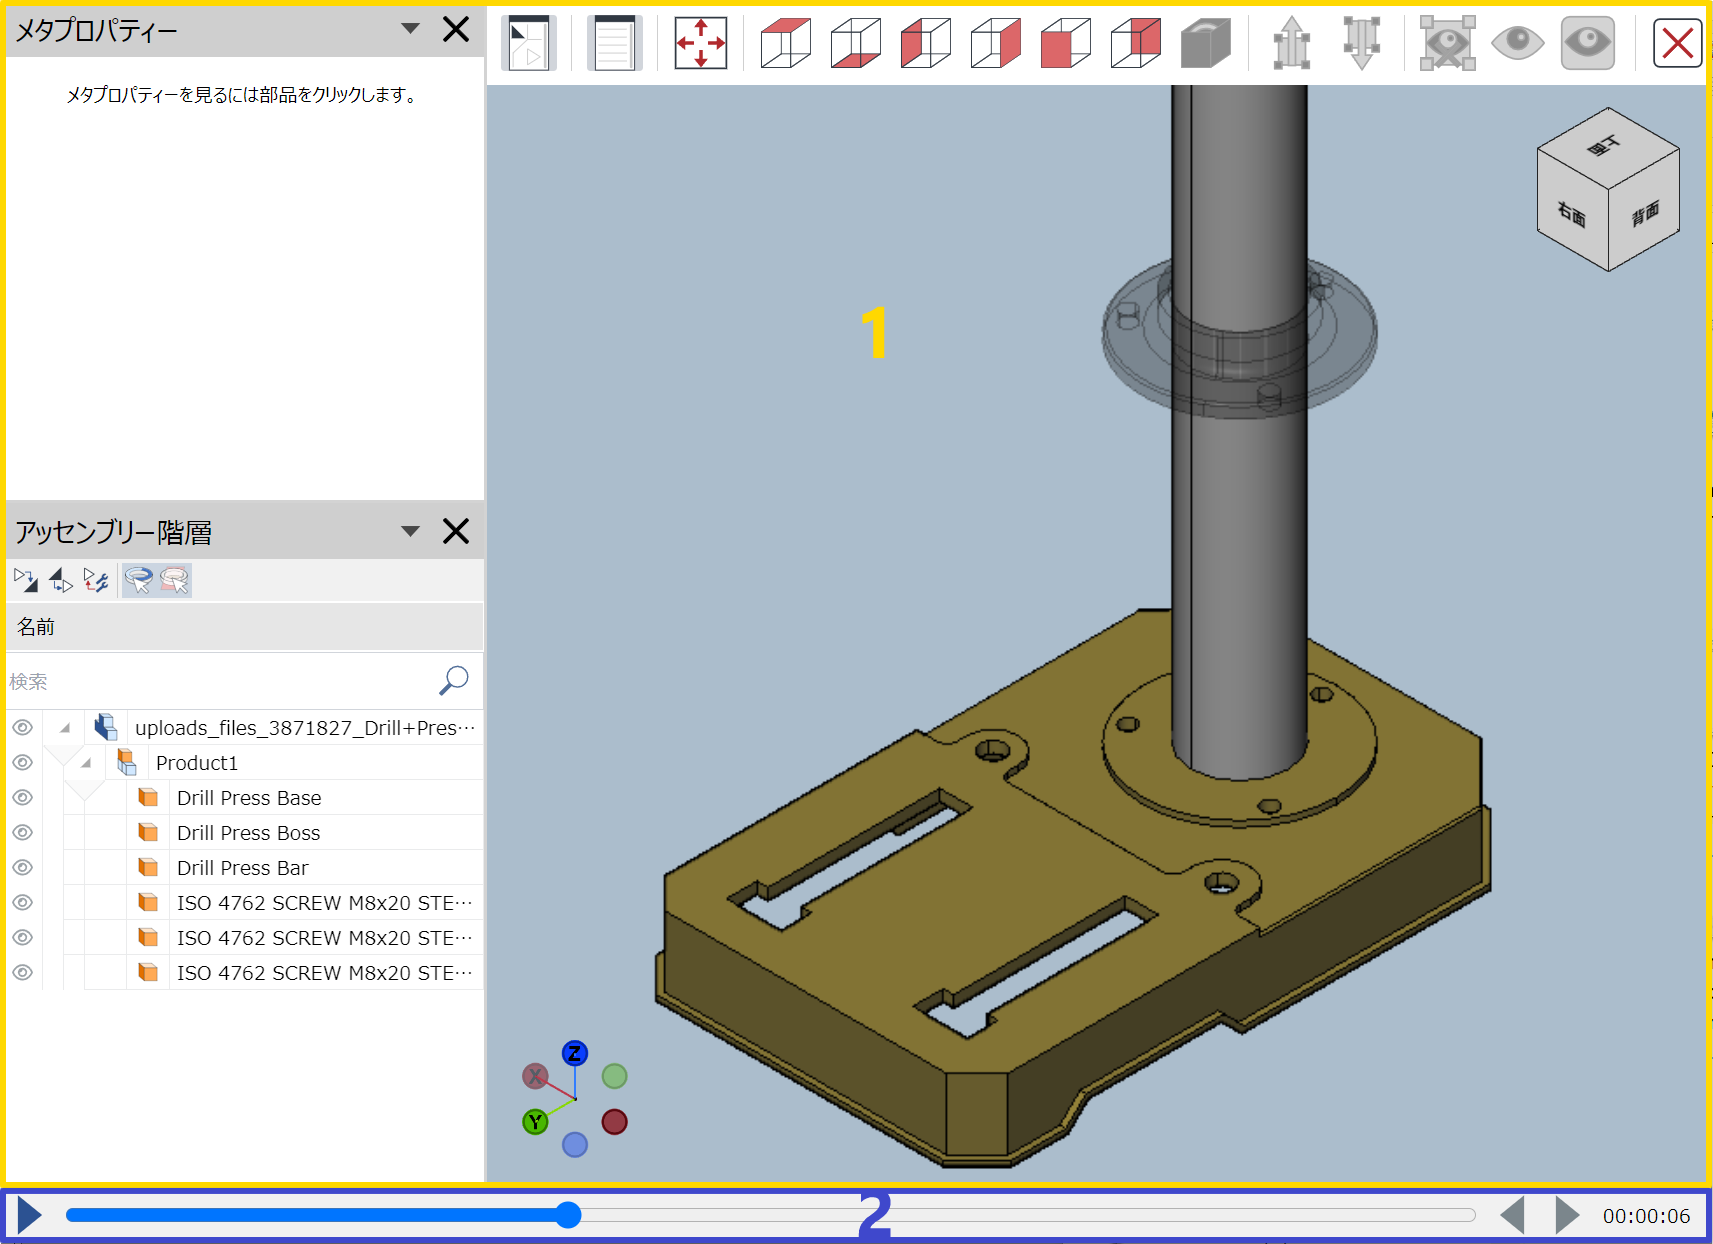Switch to solid shaded cube display

click(x=1205, y=44)
